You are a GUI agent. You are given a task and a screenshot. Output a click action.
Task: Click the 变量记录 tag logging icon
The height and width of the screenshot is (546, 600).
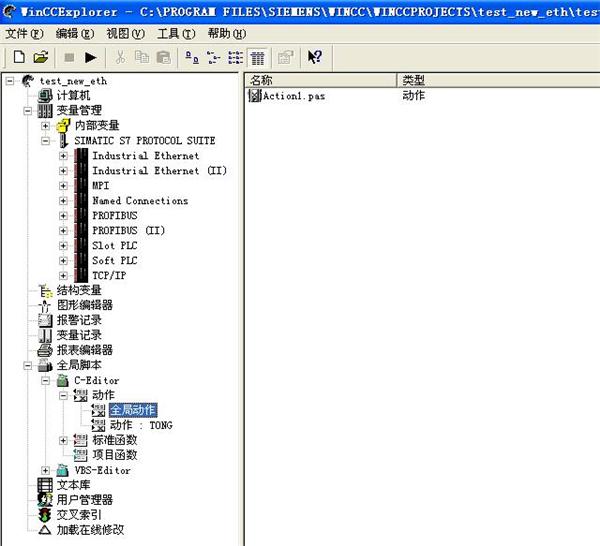tap(45, 336)
